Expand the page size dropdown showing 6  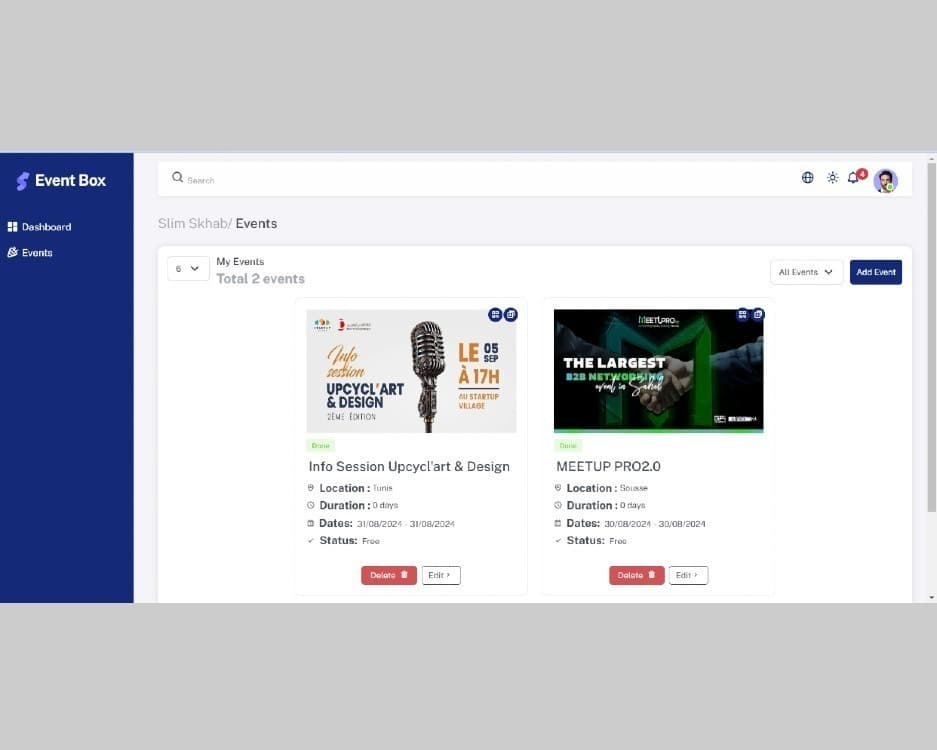coord(188,269)
